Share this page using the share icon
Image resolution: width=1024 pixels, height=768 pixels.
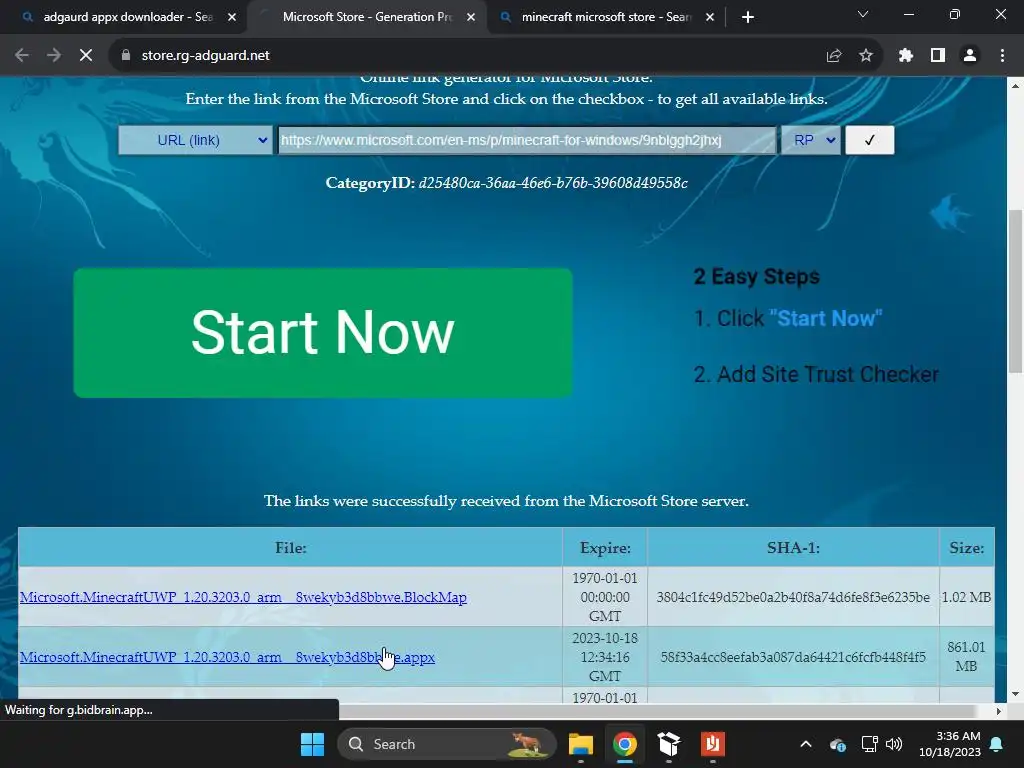834,56
